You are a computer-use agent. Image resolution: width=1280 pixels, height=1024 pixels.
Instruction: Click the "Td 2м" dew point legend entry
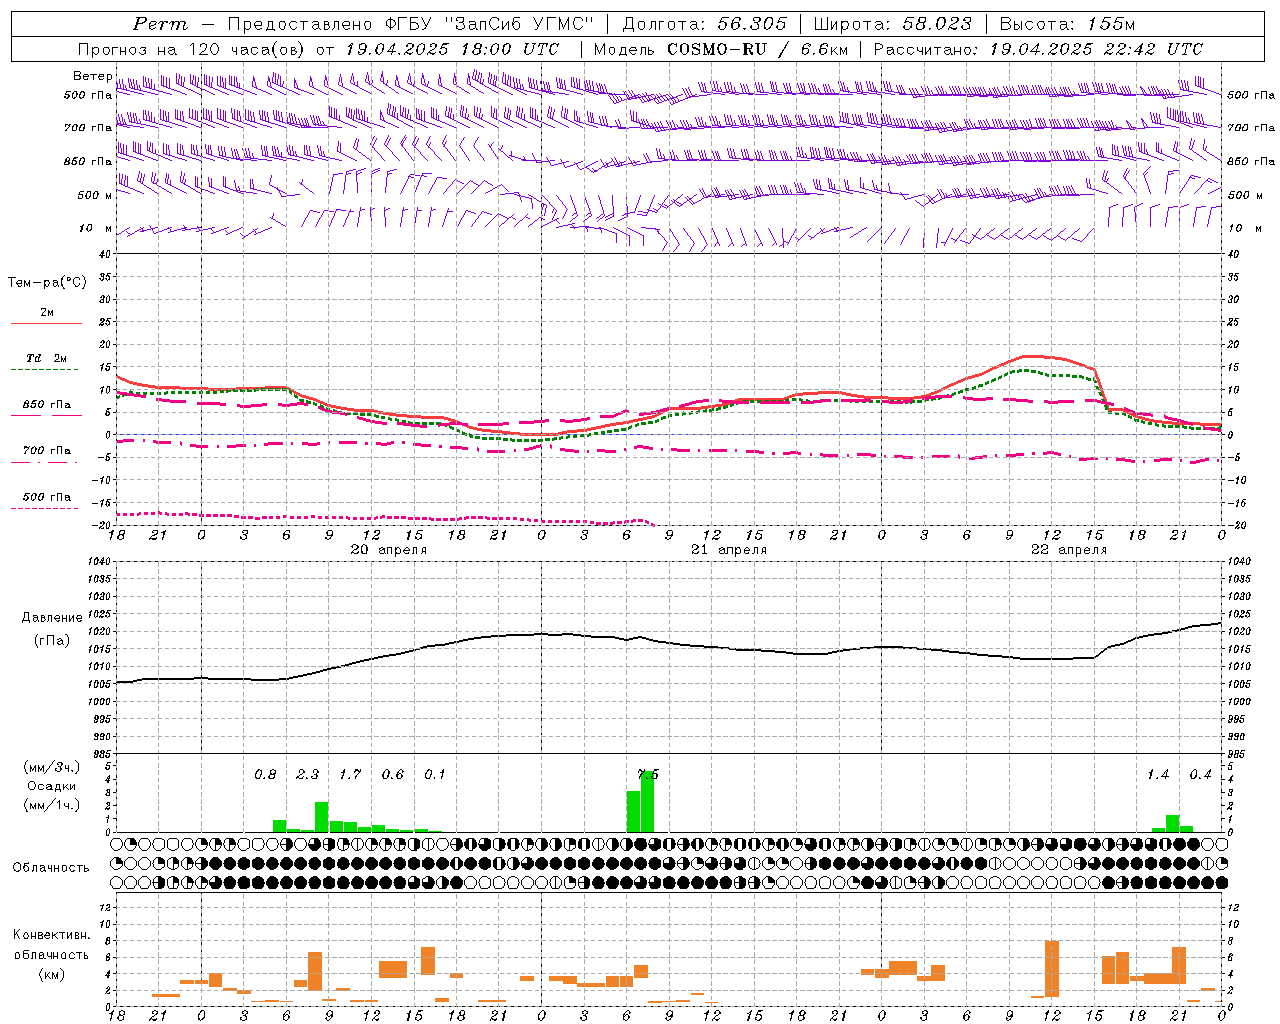click(46, 358)
